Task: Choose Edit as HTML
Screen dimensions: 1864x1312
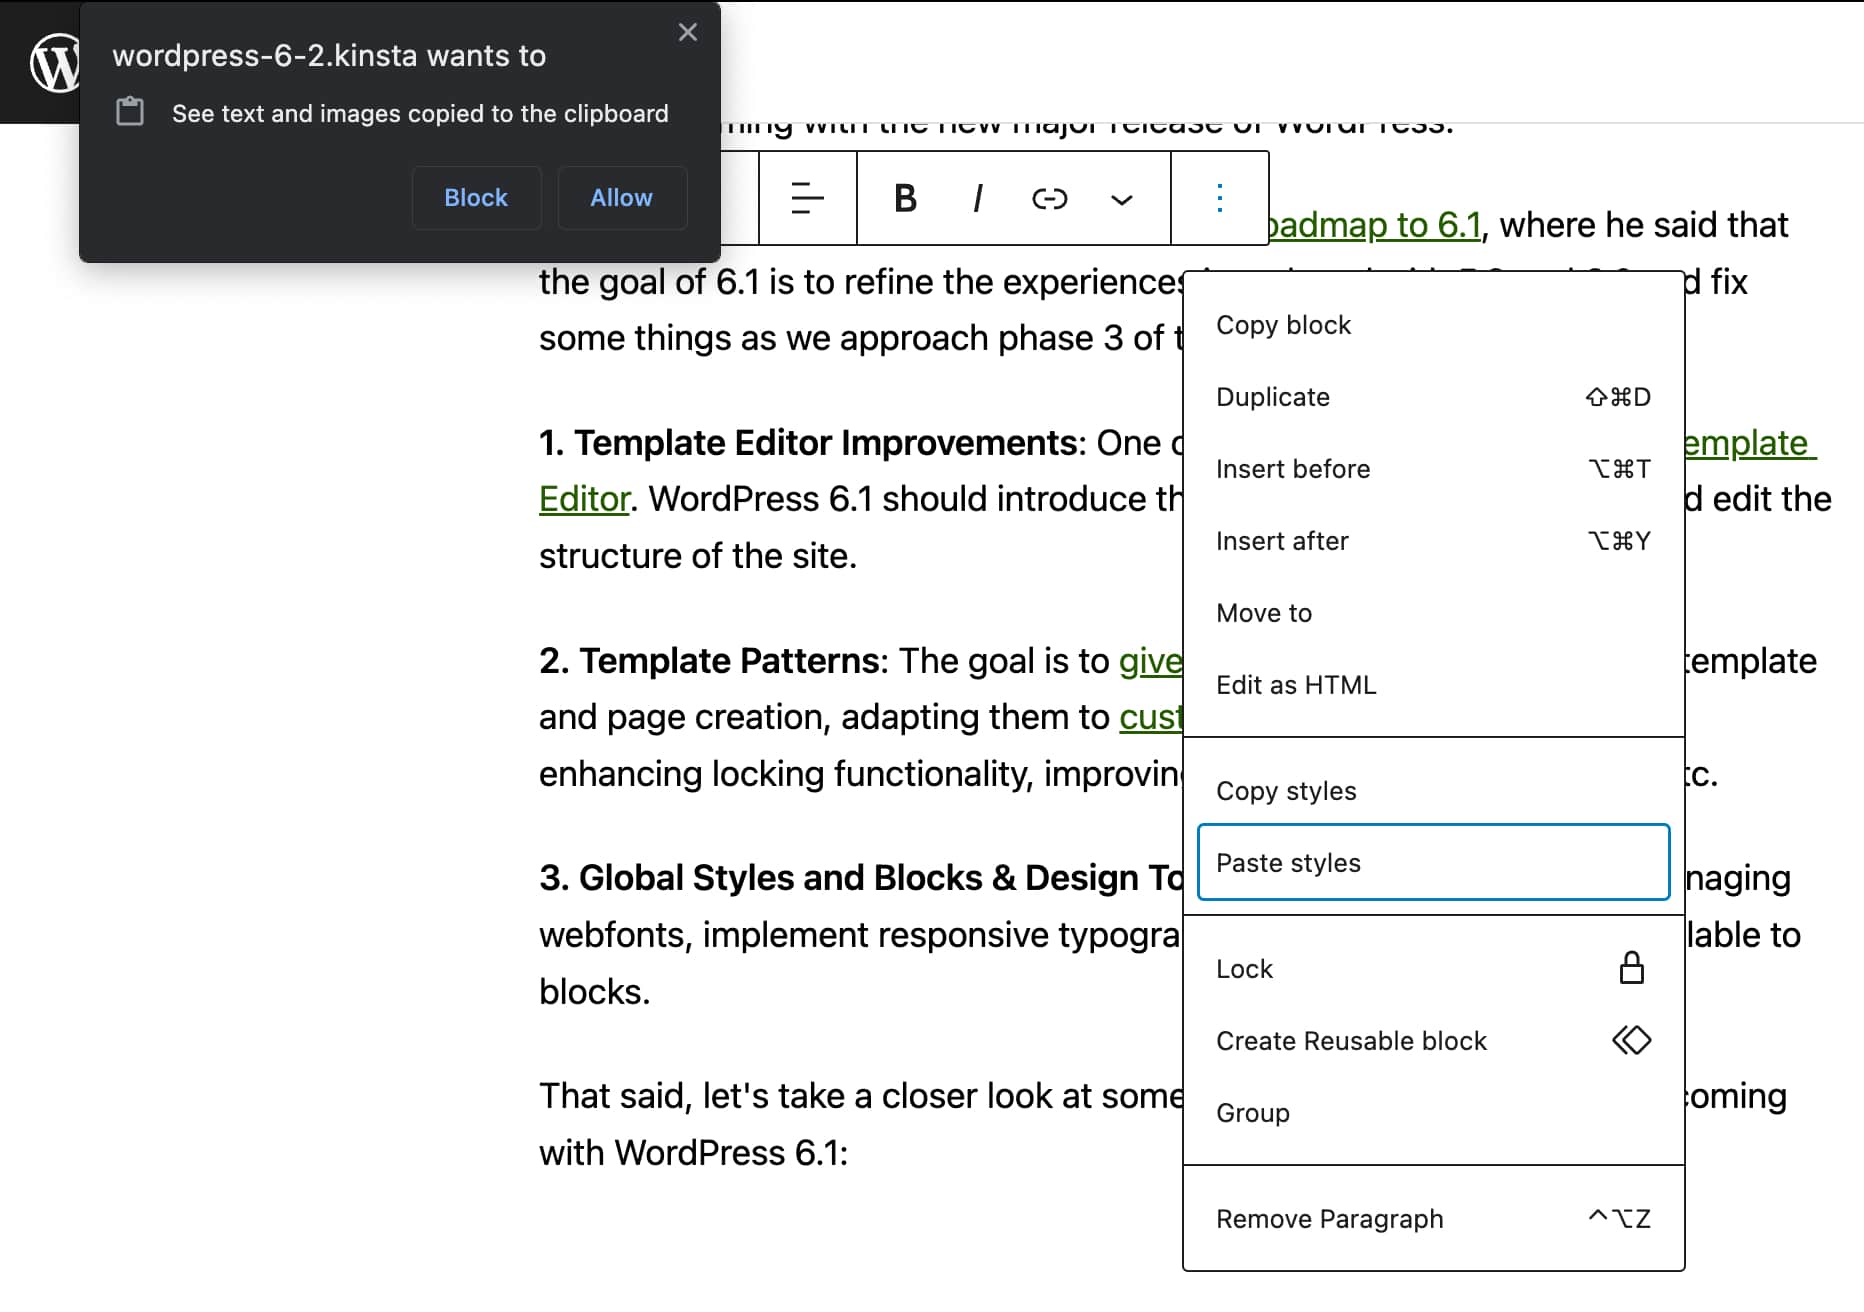Action: (x=1296, y=684)
